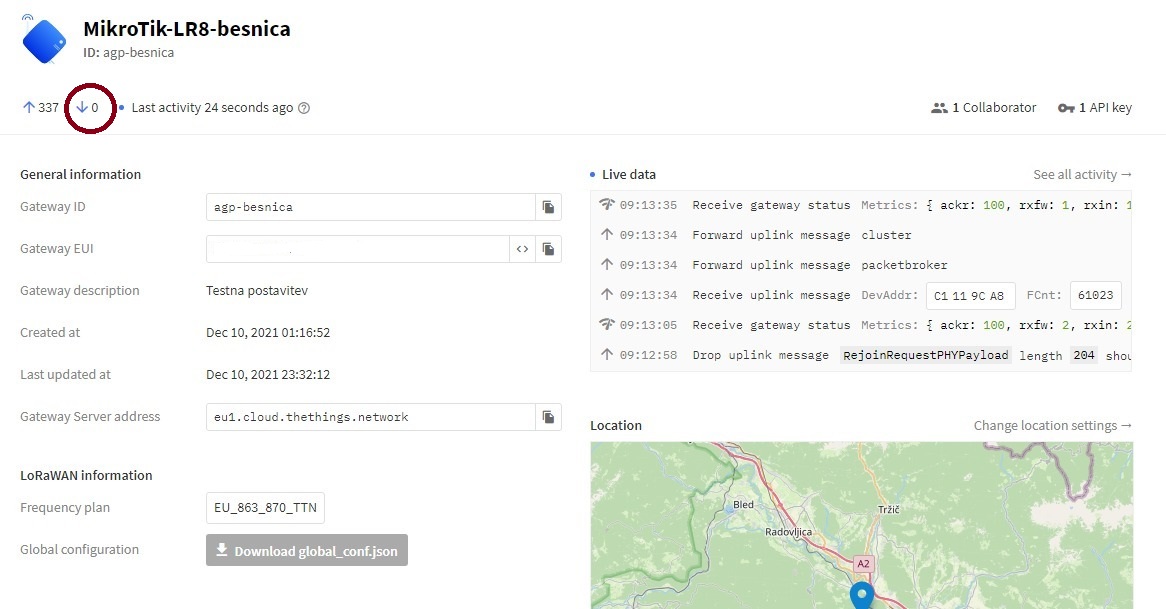
Task: Click Created at date Dec 10, 2021 01:16:52
Action: [268, 332]
